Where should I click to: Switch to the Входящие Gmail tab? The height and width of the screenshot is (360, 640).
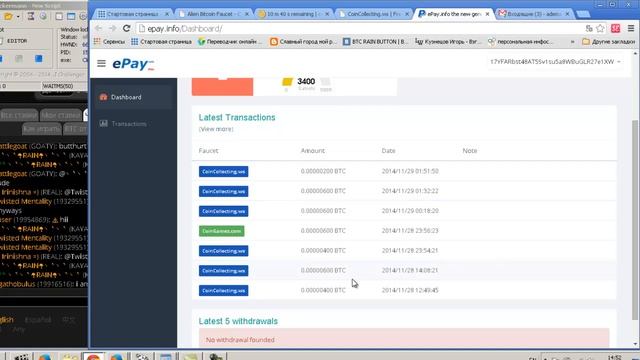(x=535, y=14)
